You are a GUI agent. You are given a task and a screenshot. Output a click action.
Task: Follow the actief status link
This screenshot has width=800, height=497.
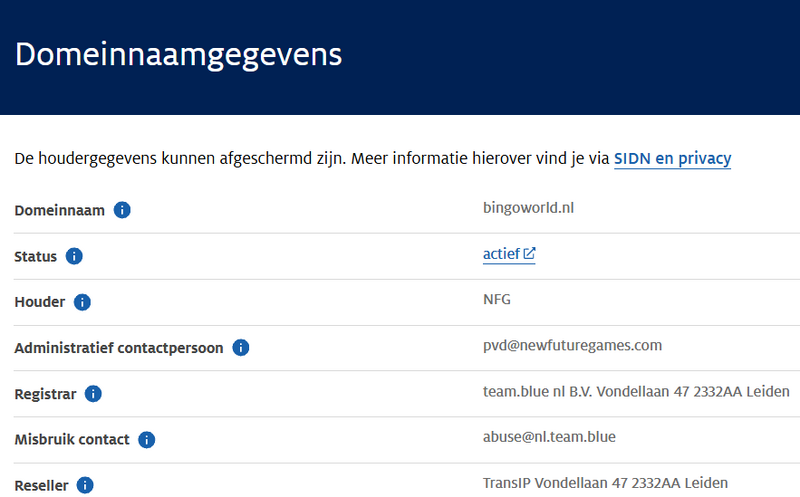509,254
